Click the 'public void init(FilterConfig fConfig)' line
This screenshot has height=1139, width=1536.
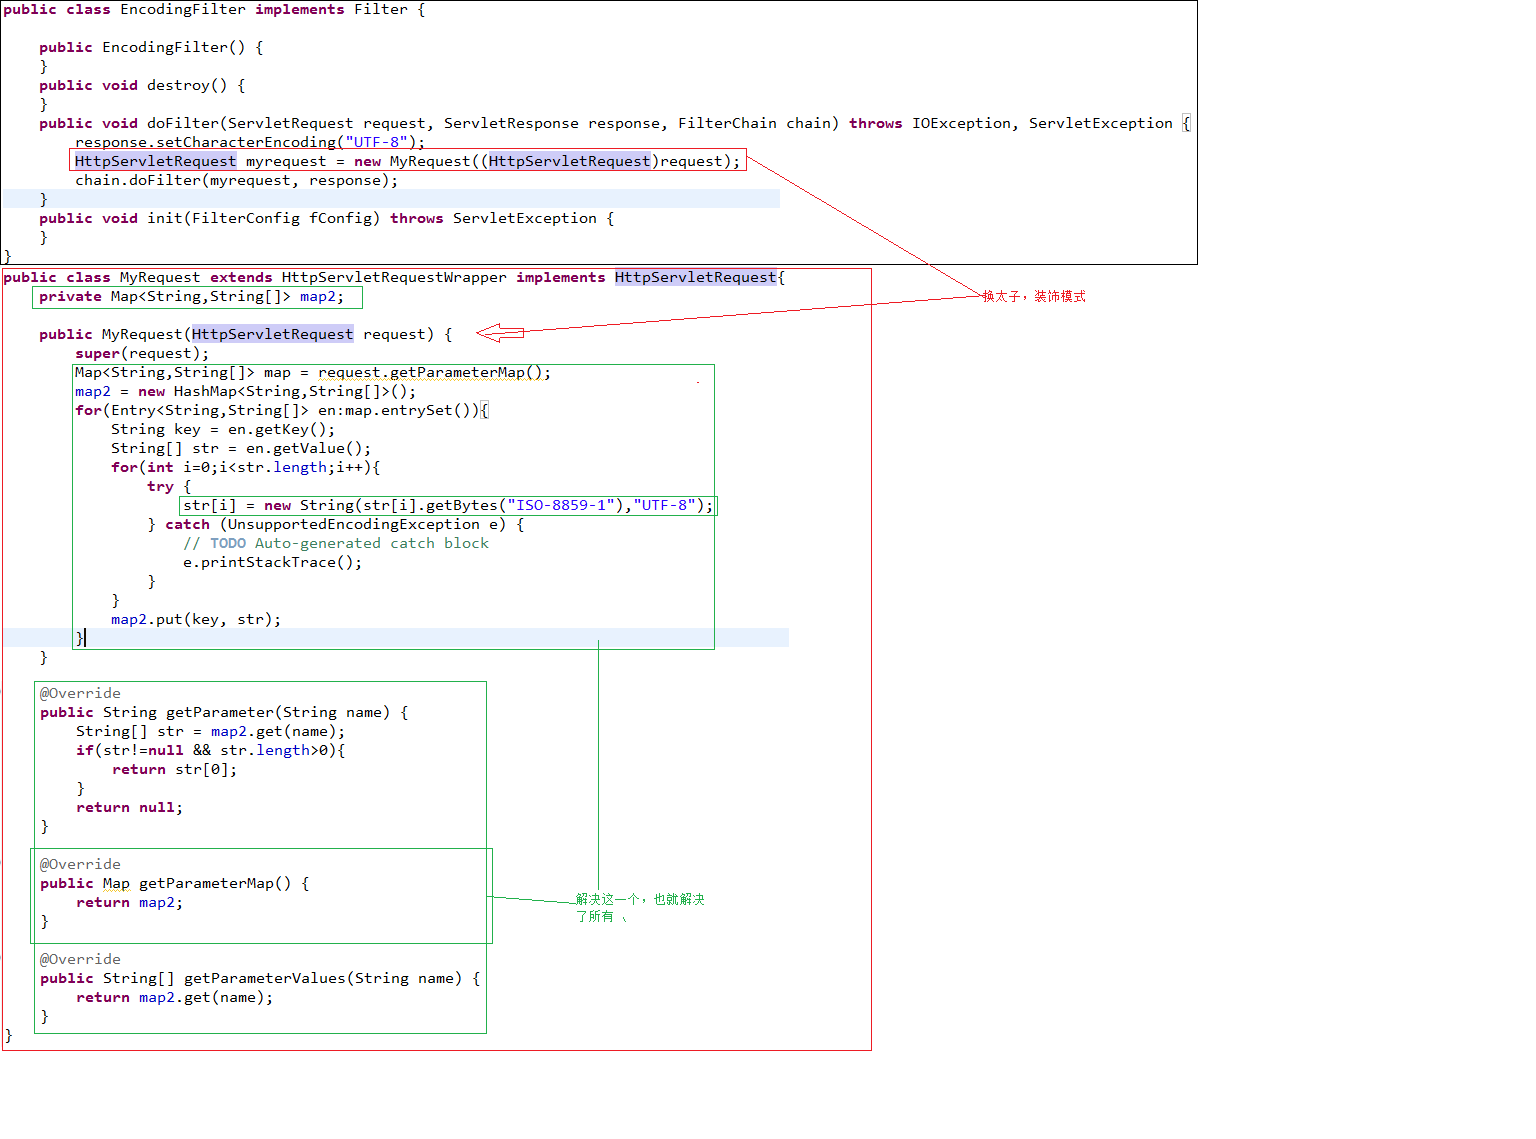click(x=327, y=219)
